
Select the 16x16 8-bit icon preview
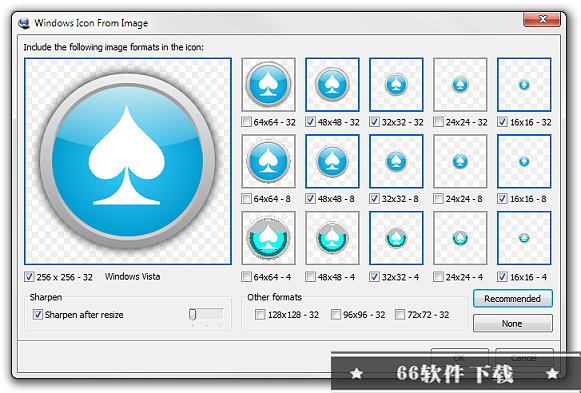click(x=524, y=161)
